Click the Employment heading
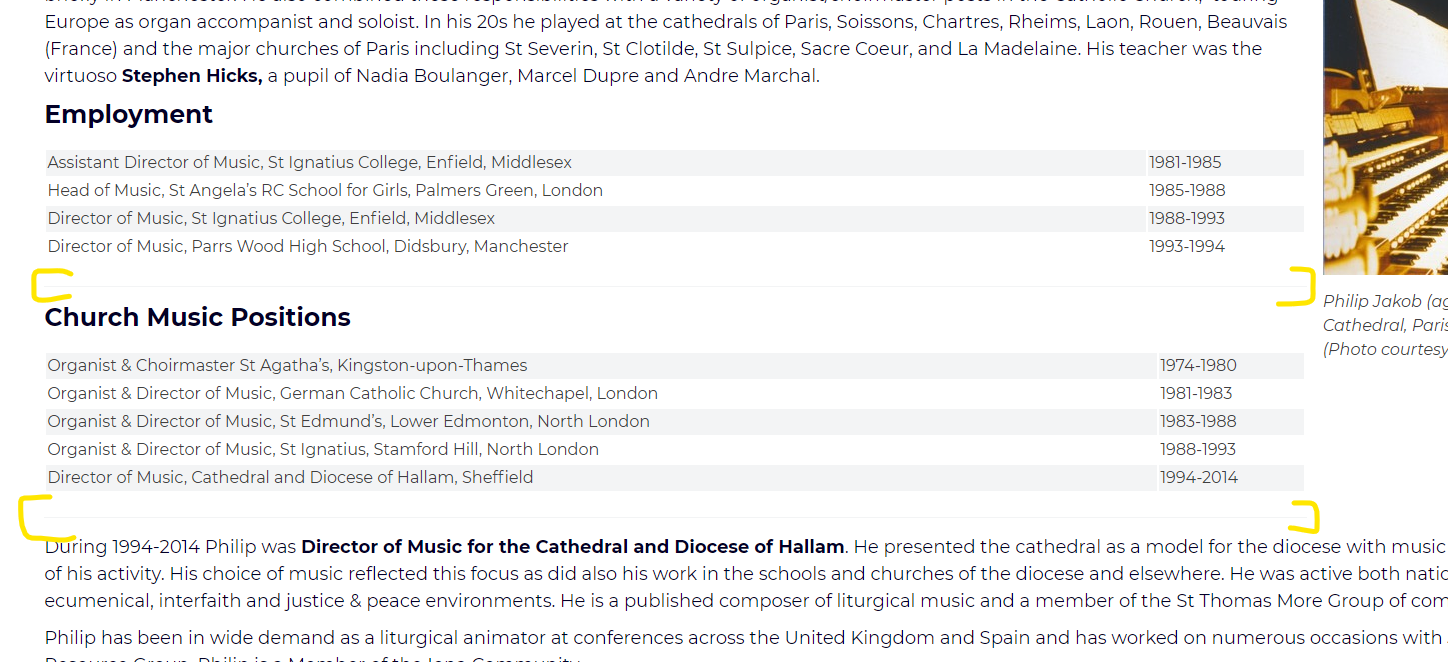 (x=128, y=115)
